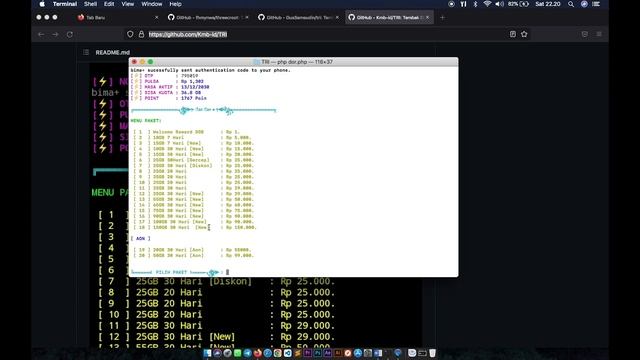Open Wi-Fi status in the menu bar
This screenshot has width=640, height=360.
click(487, 4)
